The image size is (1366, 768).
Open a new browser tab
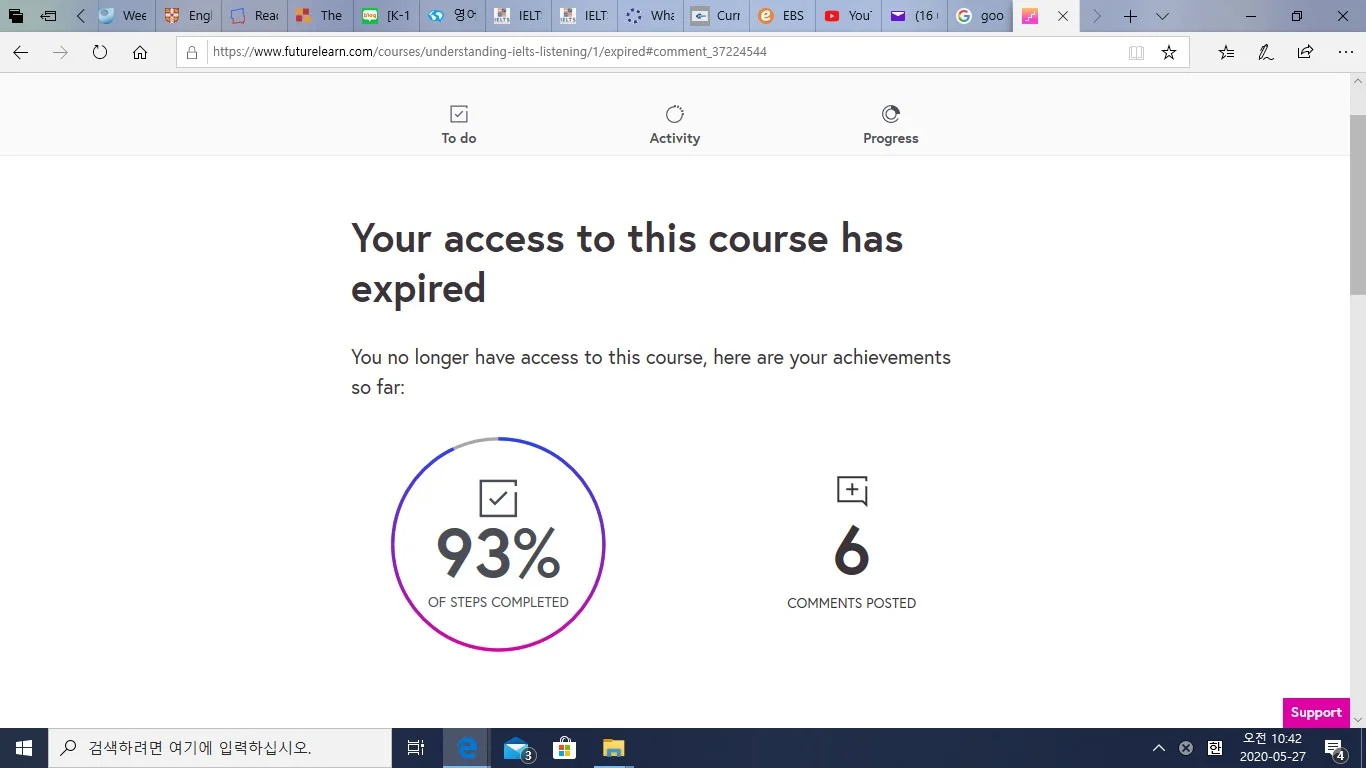pos(1130,16)
